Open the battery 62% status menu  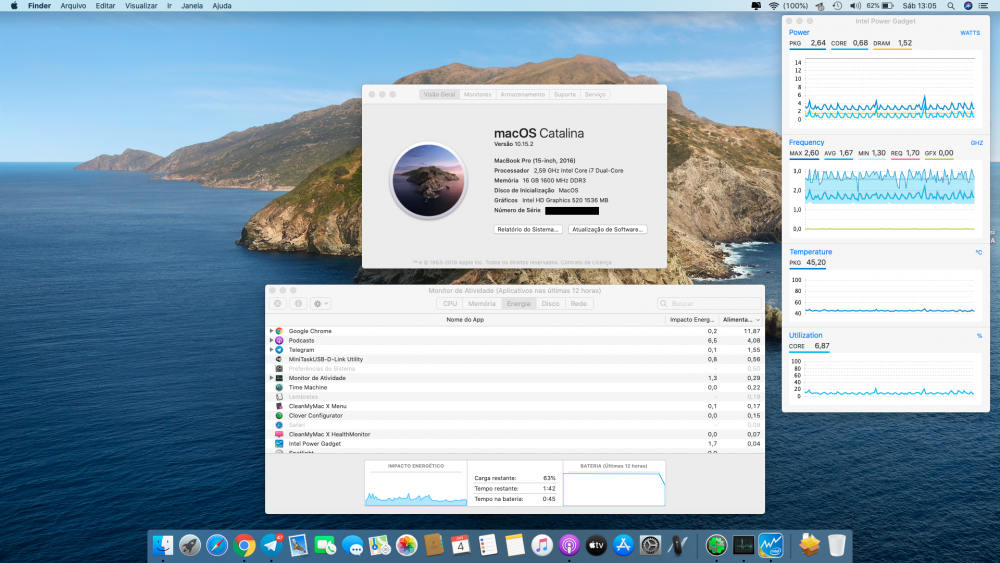(x=880, y=6)
